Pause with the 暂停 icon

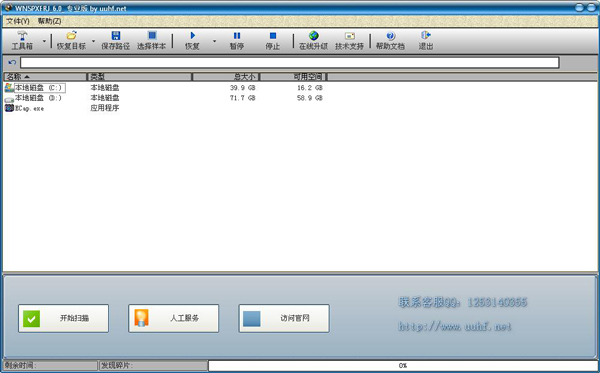[237, 36]
